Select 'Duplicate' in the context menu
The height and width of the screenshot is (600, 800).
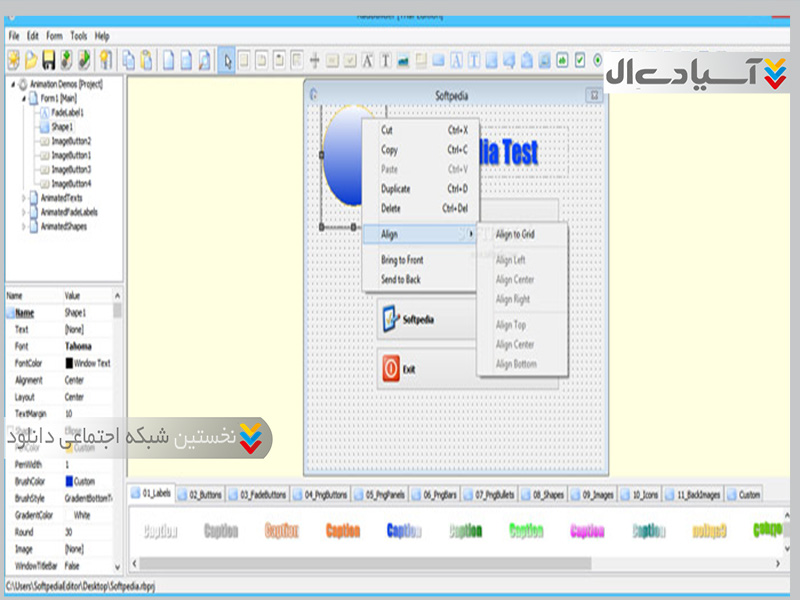tap(396, 189)
